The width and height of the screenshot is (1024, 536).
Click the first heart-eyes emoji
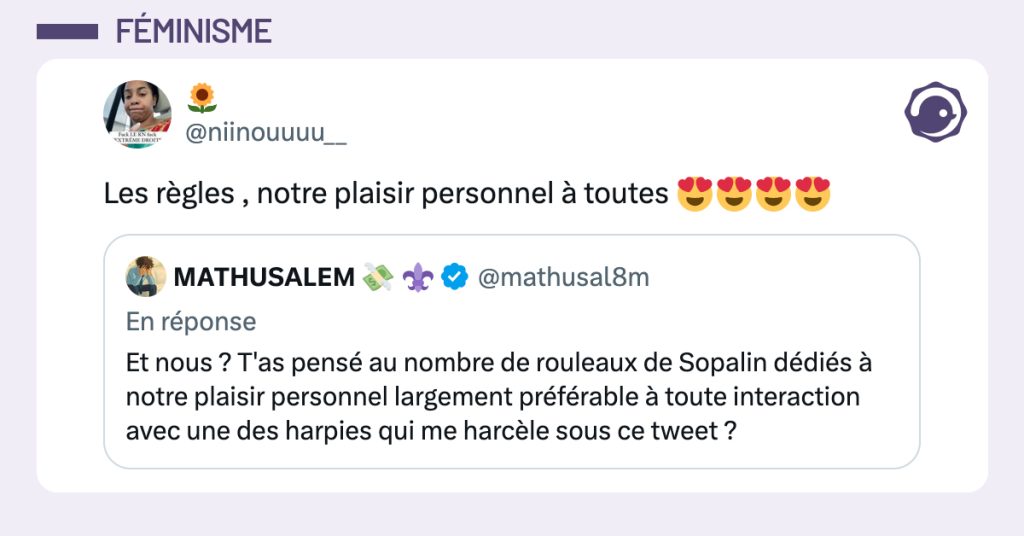[694, 193]
